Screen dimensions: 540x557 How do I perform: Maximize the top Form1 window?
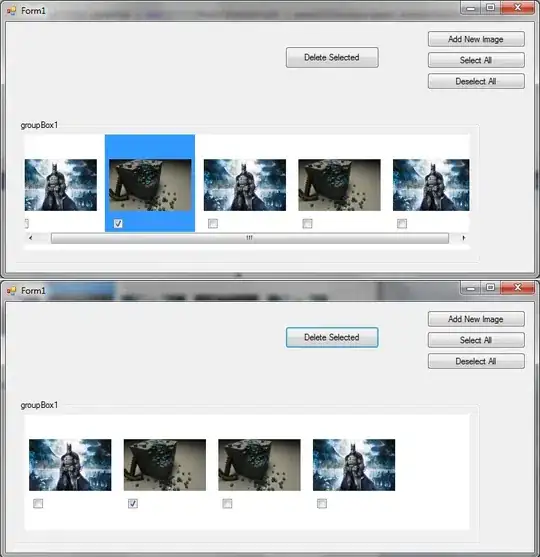pyautogui.click(x=491, y=8)
